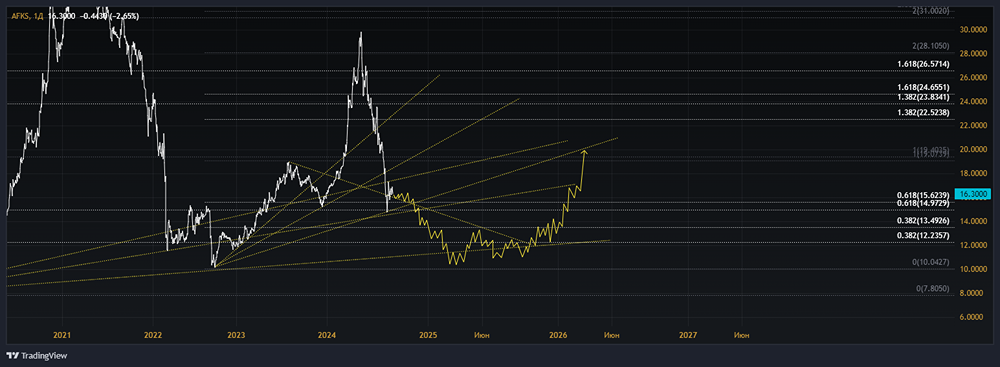Click the 2021 time axis label
Screen dimensions: 1000x367
[x=62, y=335]
